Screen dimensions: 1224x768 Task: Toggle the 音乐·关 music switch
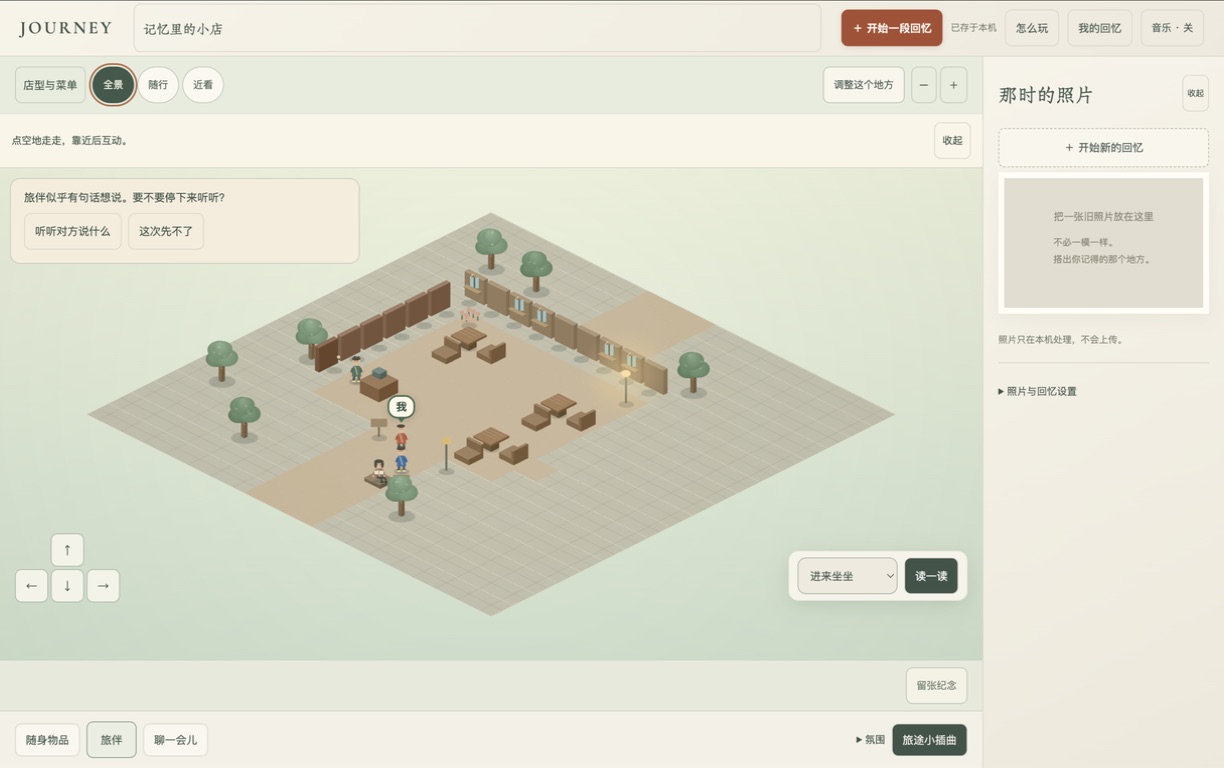pos(1172,28)
